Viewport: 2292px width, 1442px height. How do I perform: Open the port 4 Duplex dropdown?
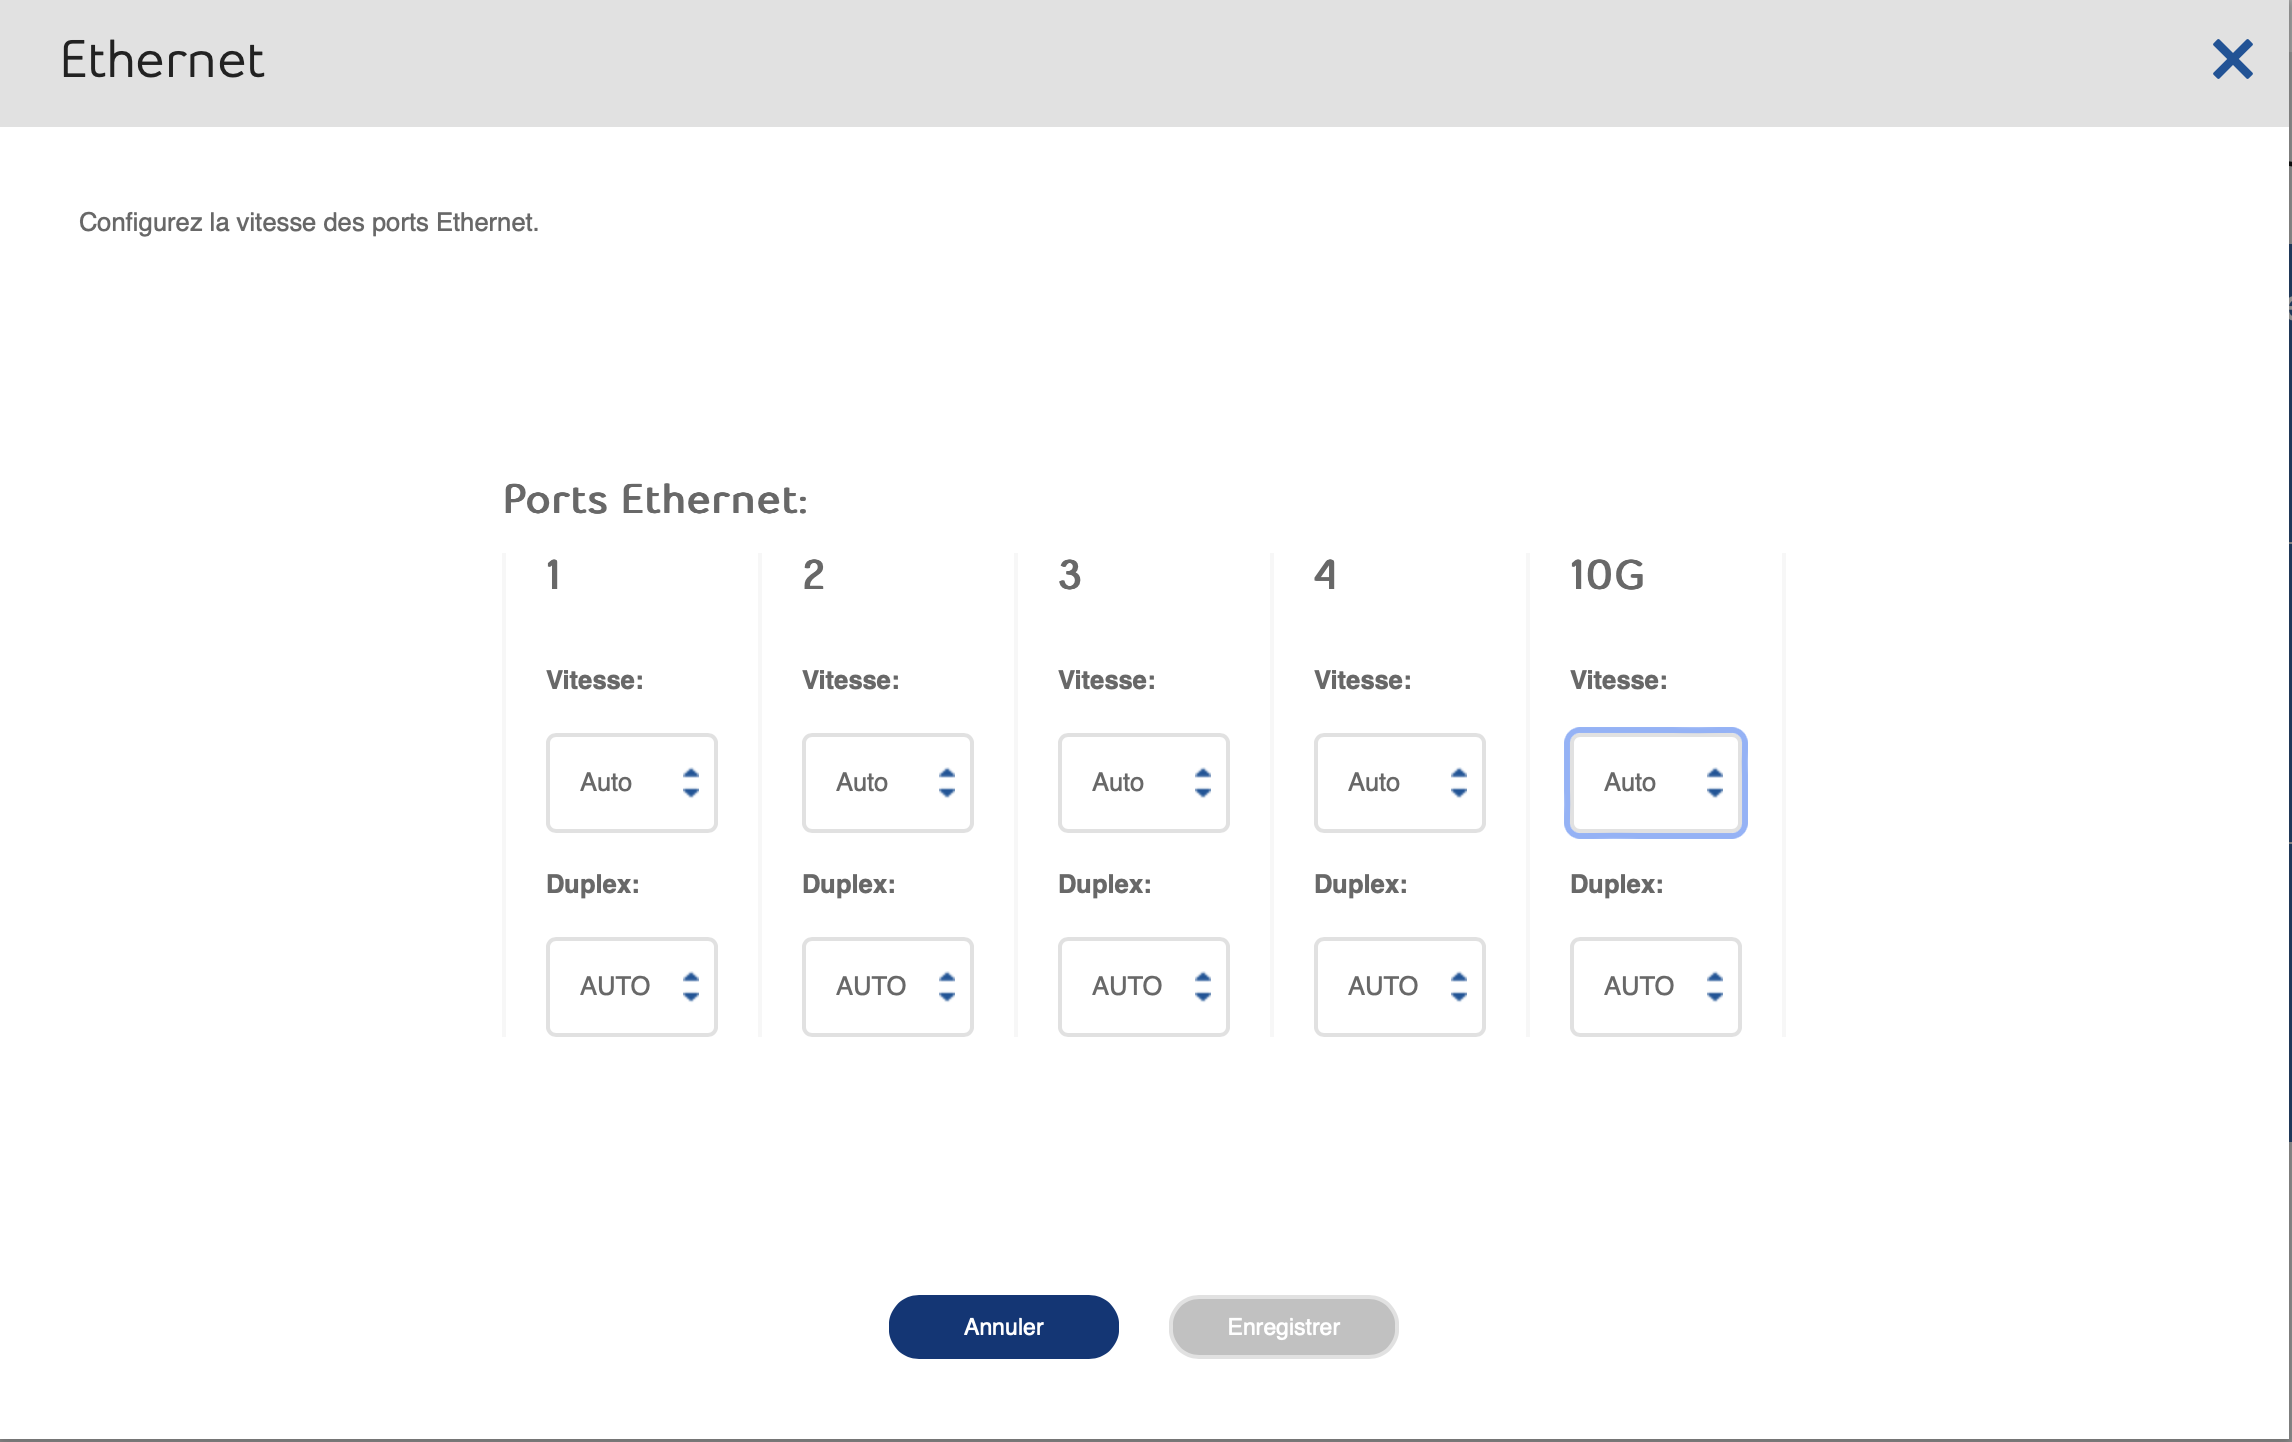[1389, 987]
